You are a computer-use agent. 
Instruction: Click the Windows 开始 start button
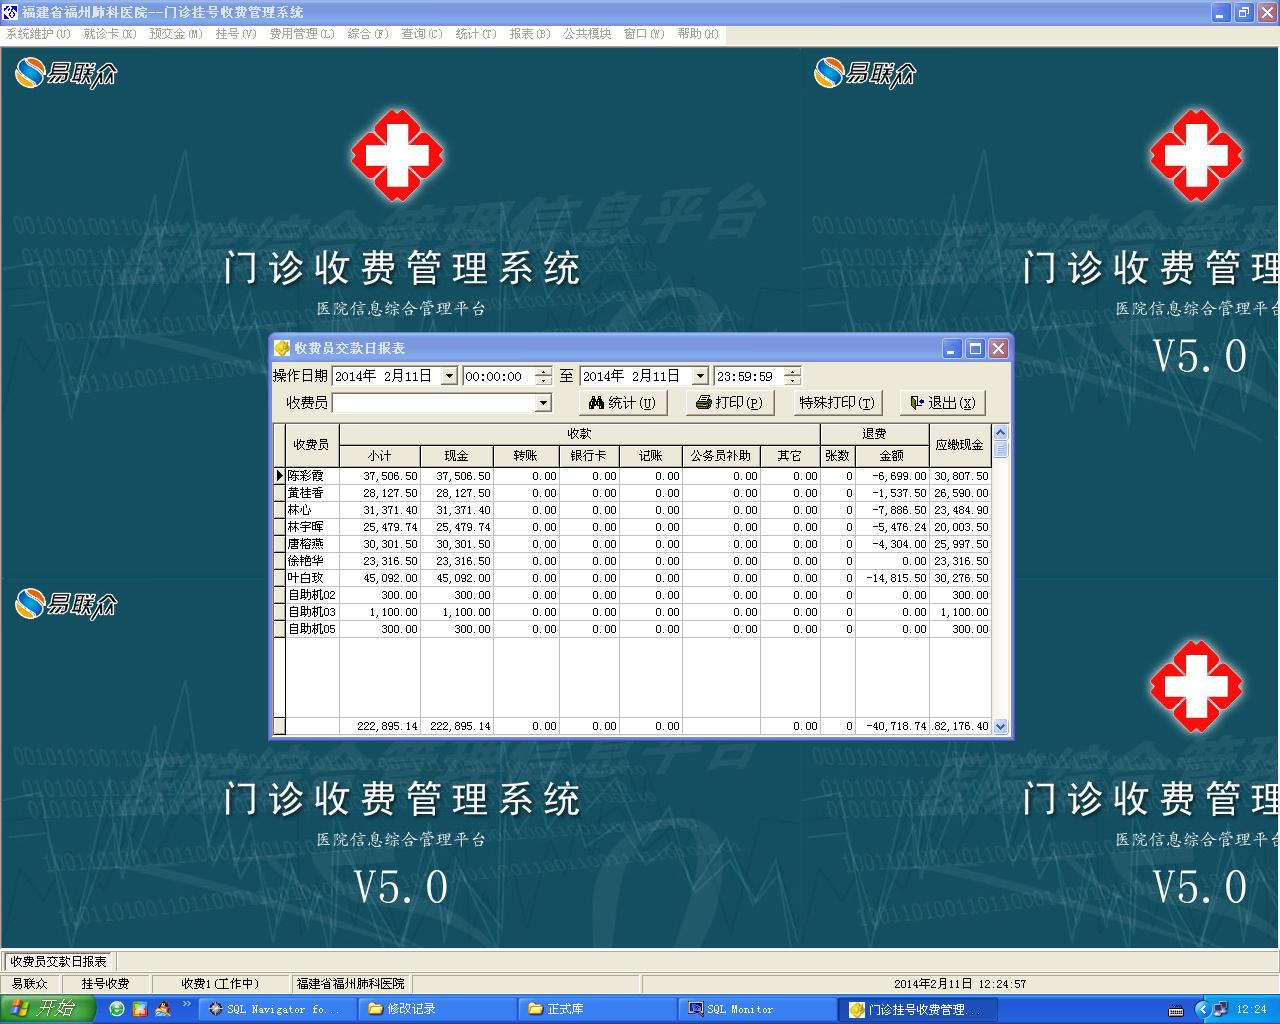tap(47, 1009)
